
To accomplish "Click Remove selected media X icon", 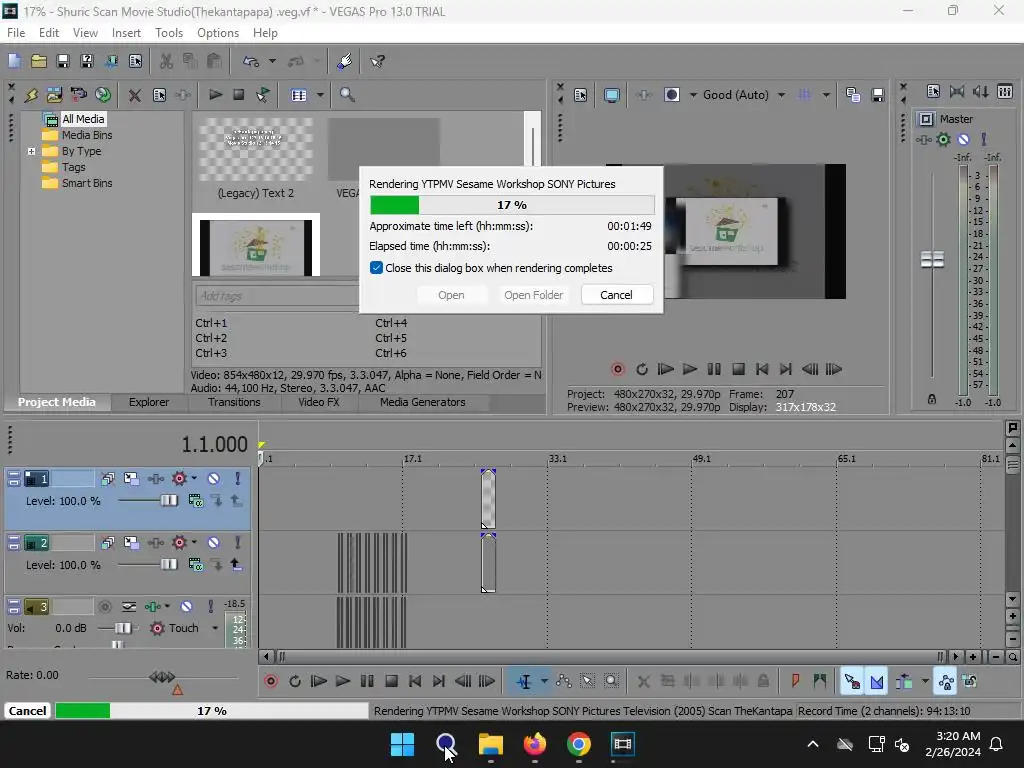I will point(135,95).
